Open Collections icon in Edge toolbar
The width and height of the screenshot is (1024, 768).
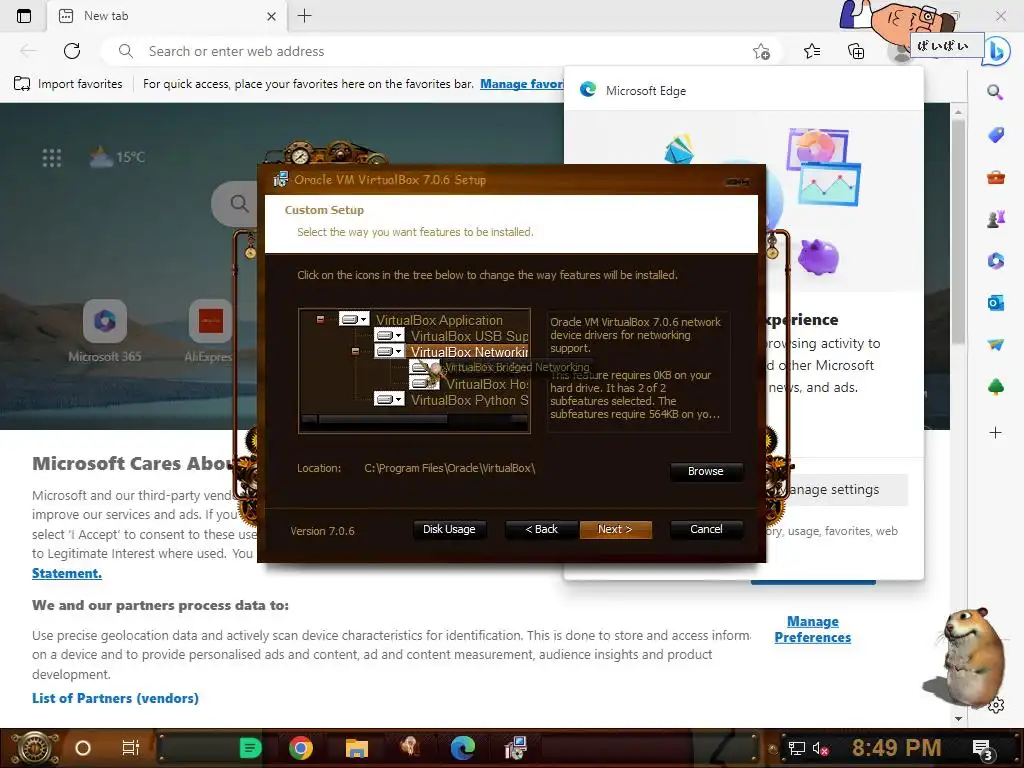[856, 51]
